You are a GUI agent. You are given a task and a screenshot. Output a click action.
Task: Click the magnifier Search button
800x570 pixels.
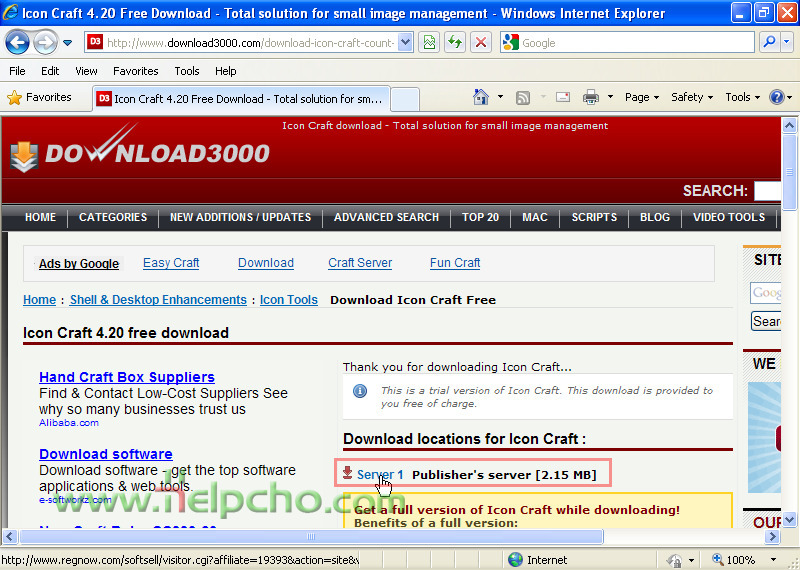[769, 42]
